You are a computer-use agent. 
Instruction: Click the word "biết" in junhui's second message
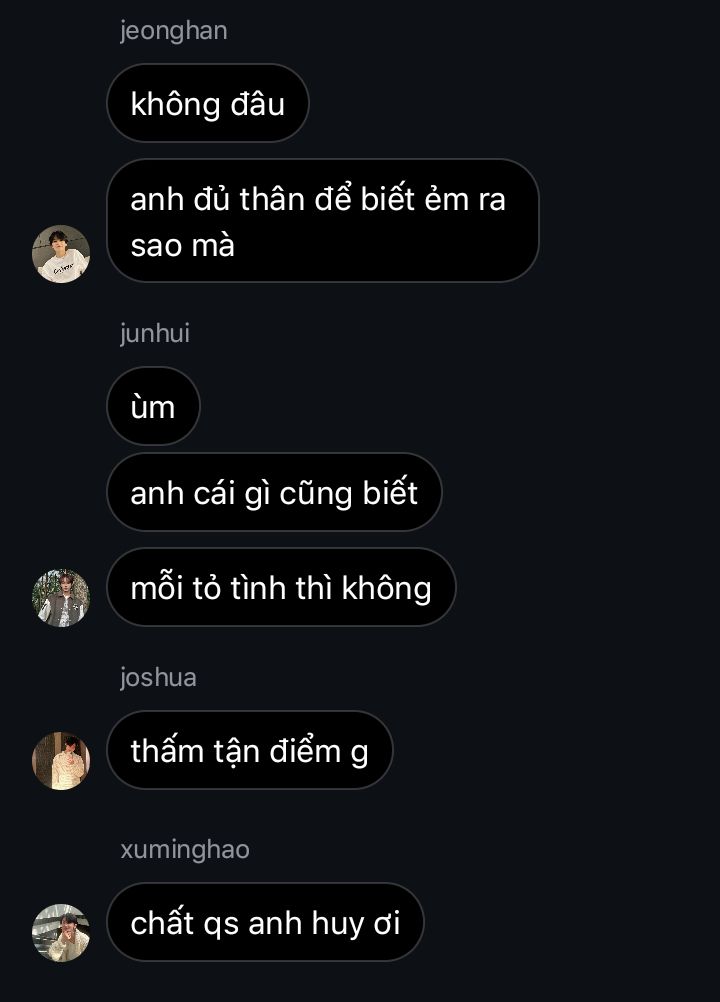(x=390, y=493)
